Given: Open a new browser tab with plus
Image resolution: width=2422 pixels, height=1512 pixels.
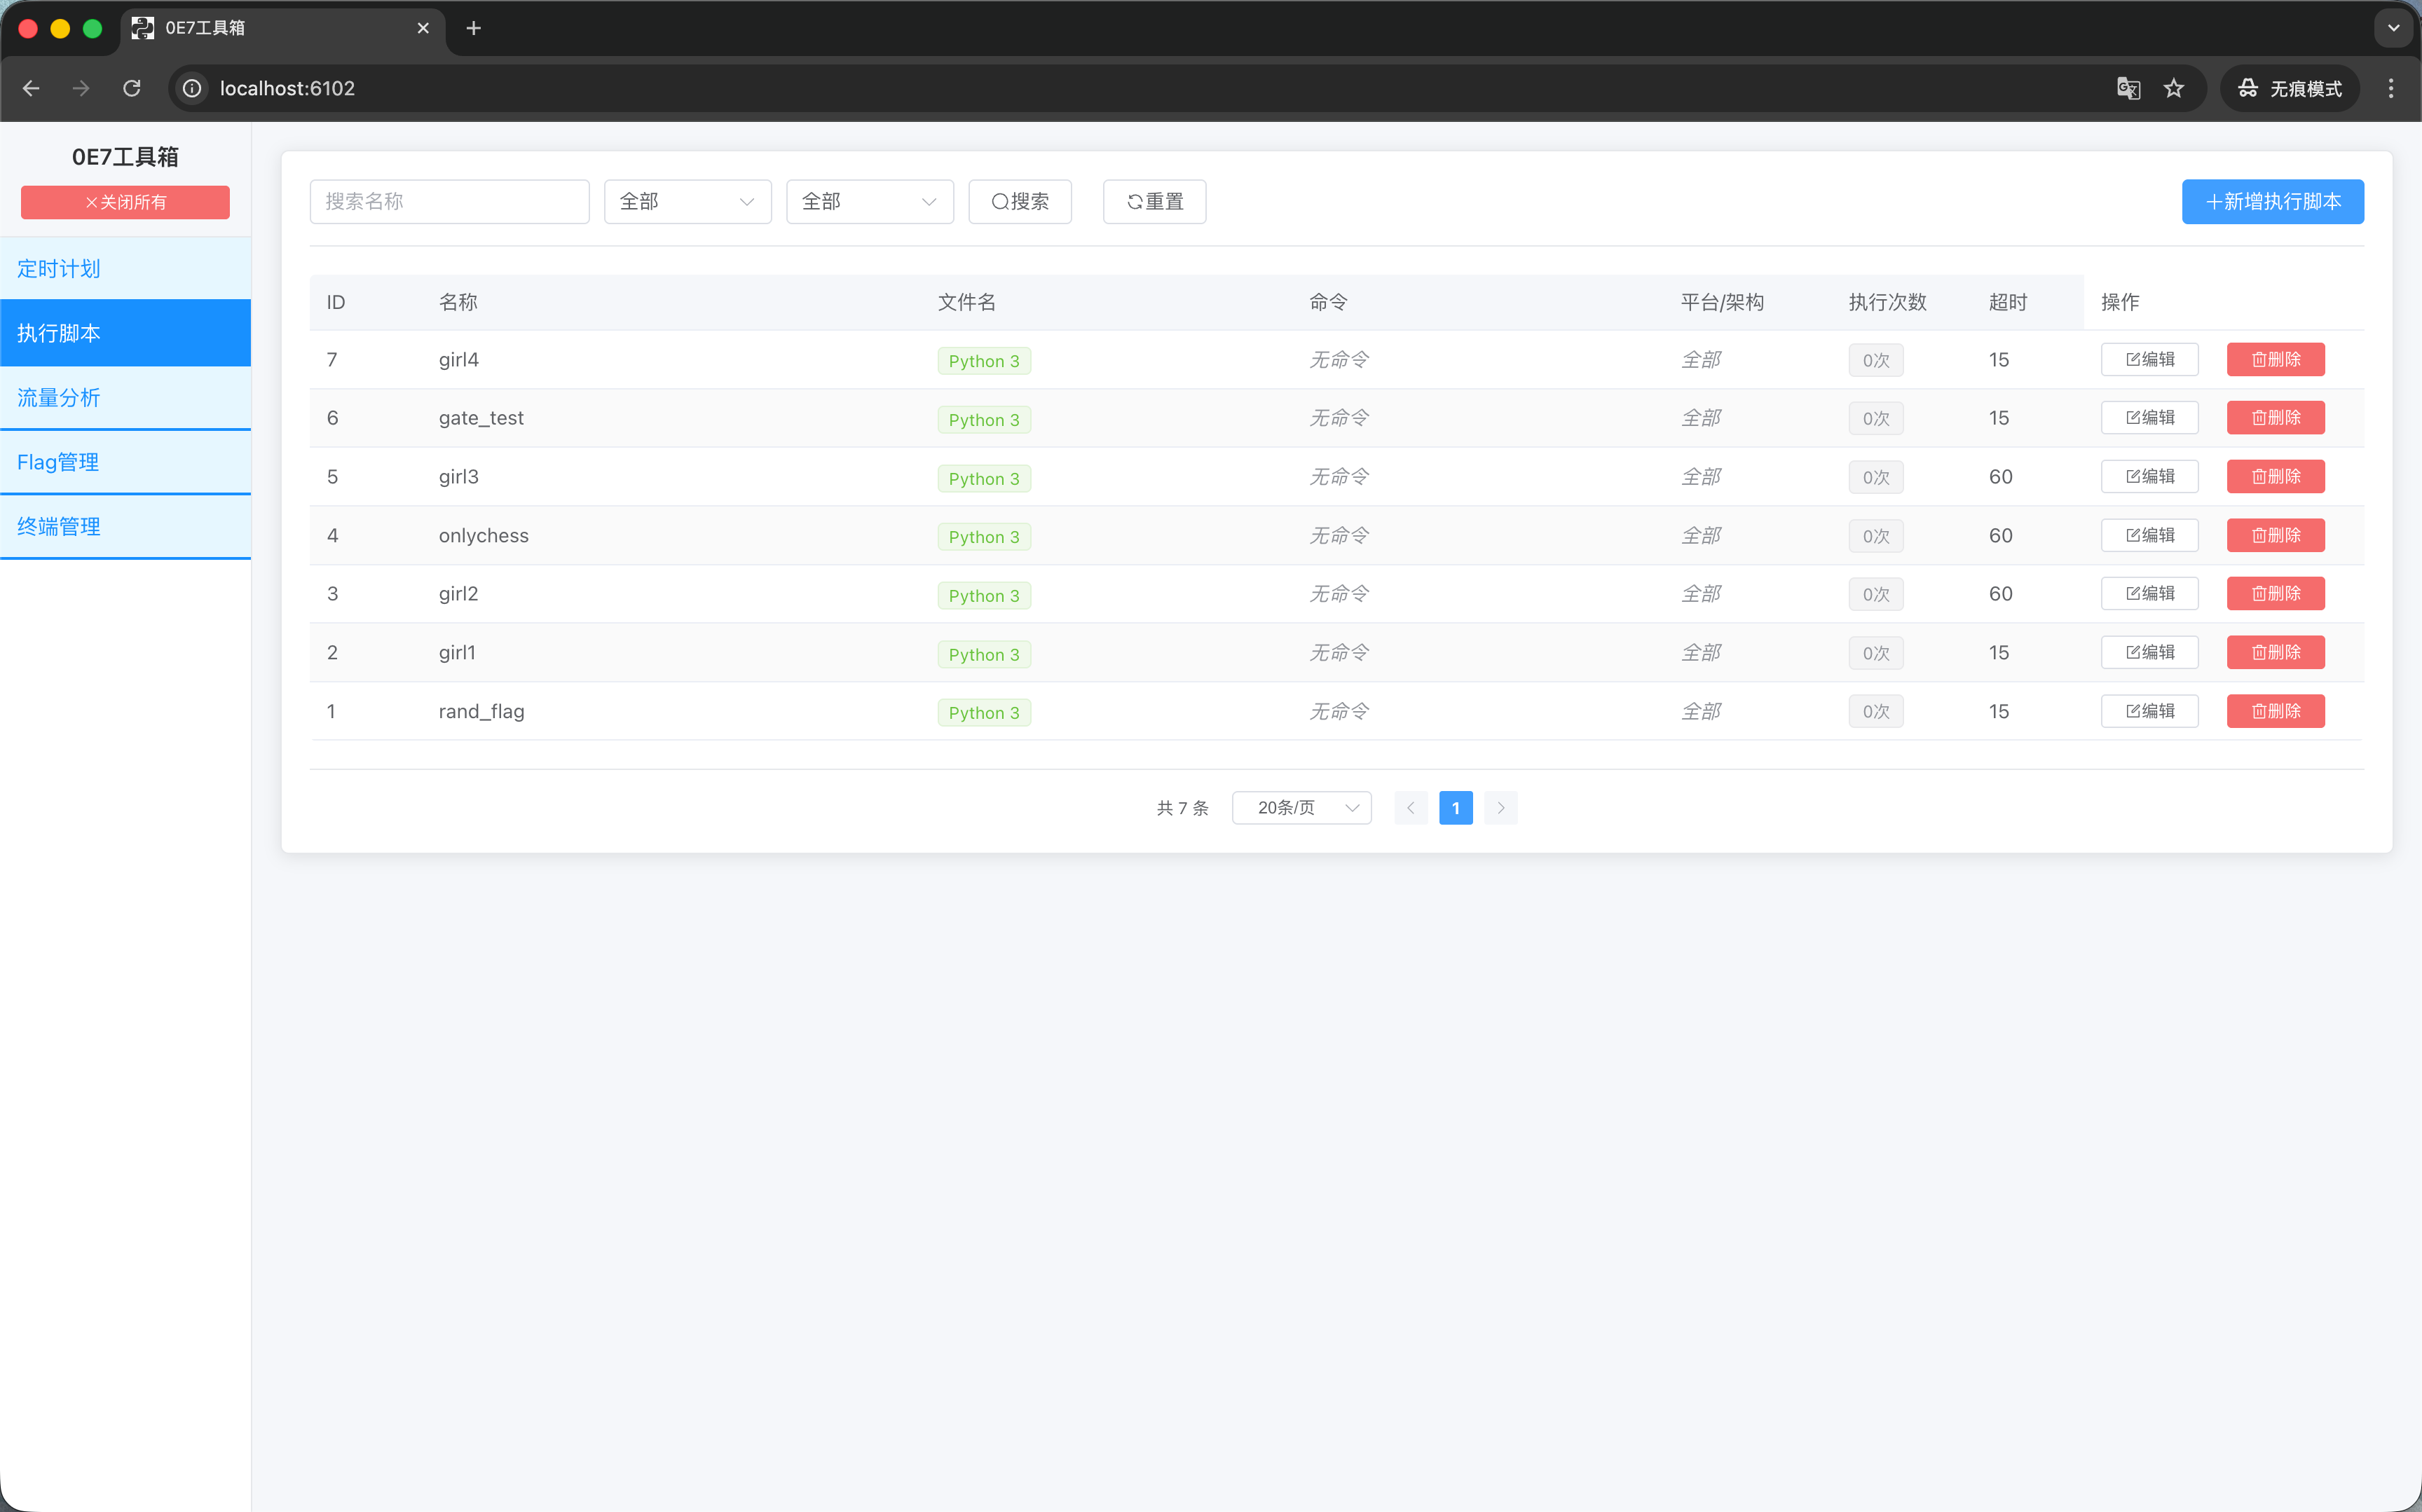Looking at the screenshot, I should point(474,28).
